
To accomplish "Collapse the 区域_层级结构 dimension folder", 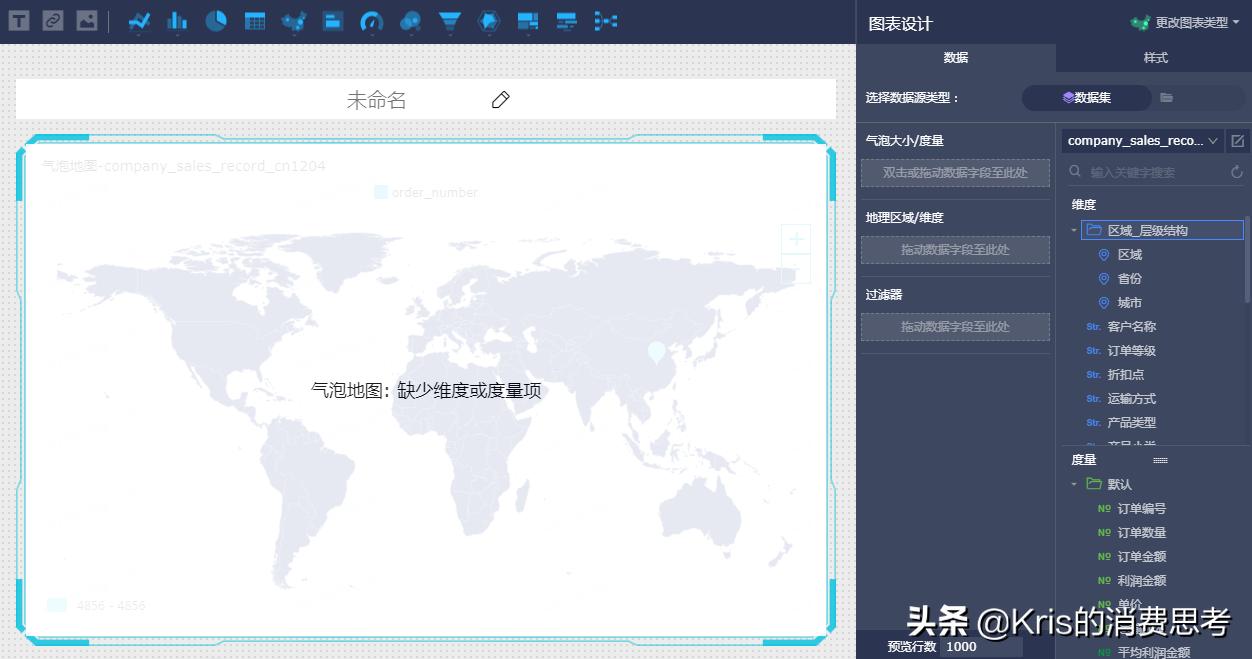I will pyautogui.click(x=1074, y=229).
